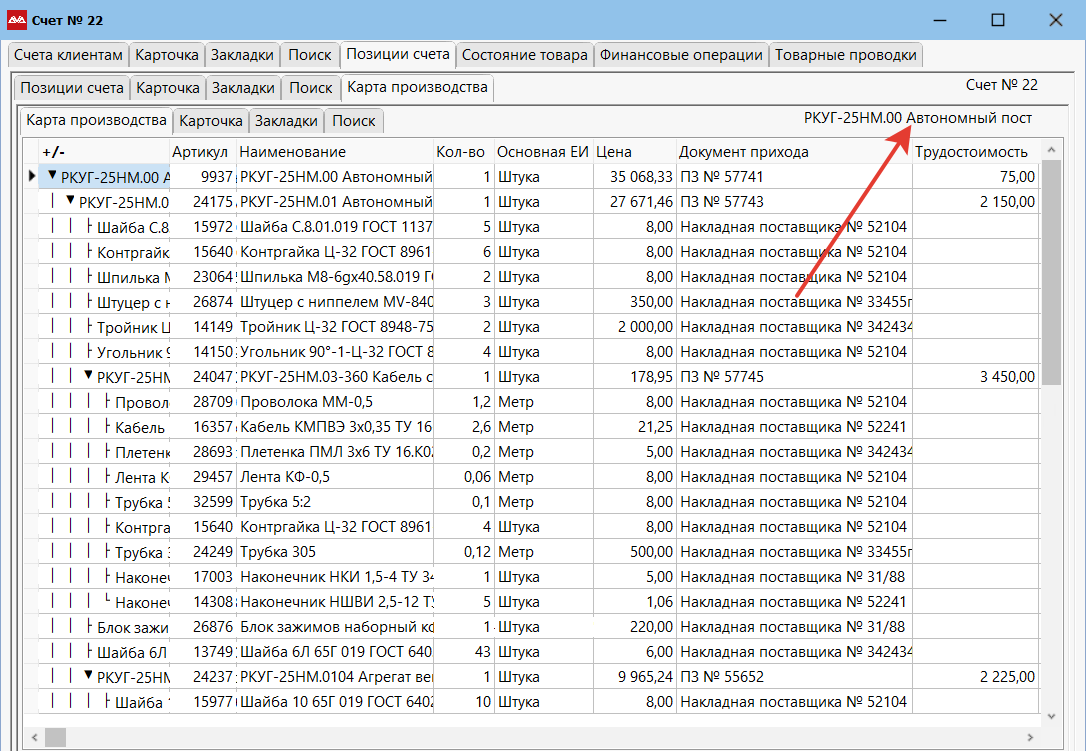Collapse the tree node in article 24175 row
Image resolution: width=1086 pixels, height=751 pixels.
70,201
